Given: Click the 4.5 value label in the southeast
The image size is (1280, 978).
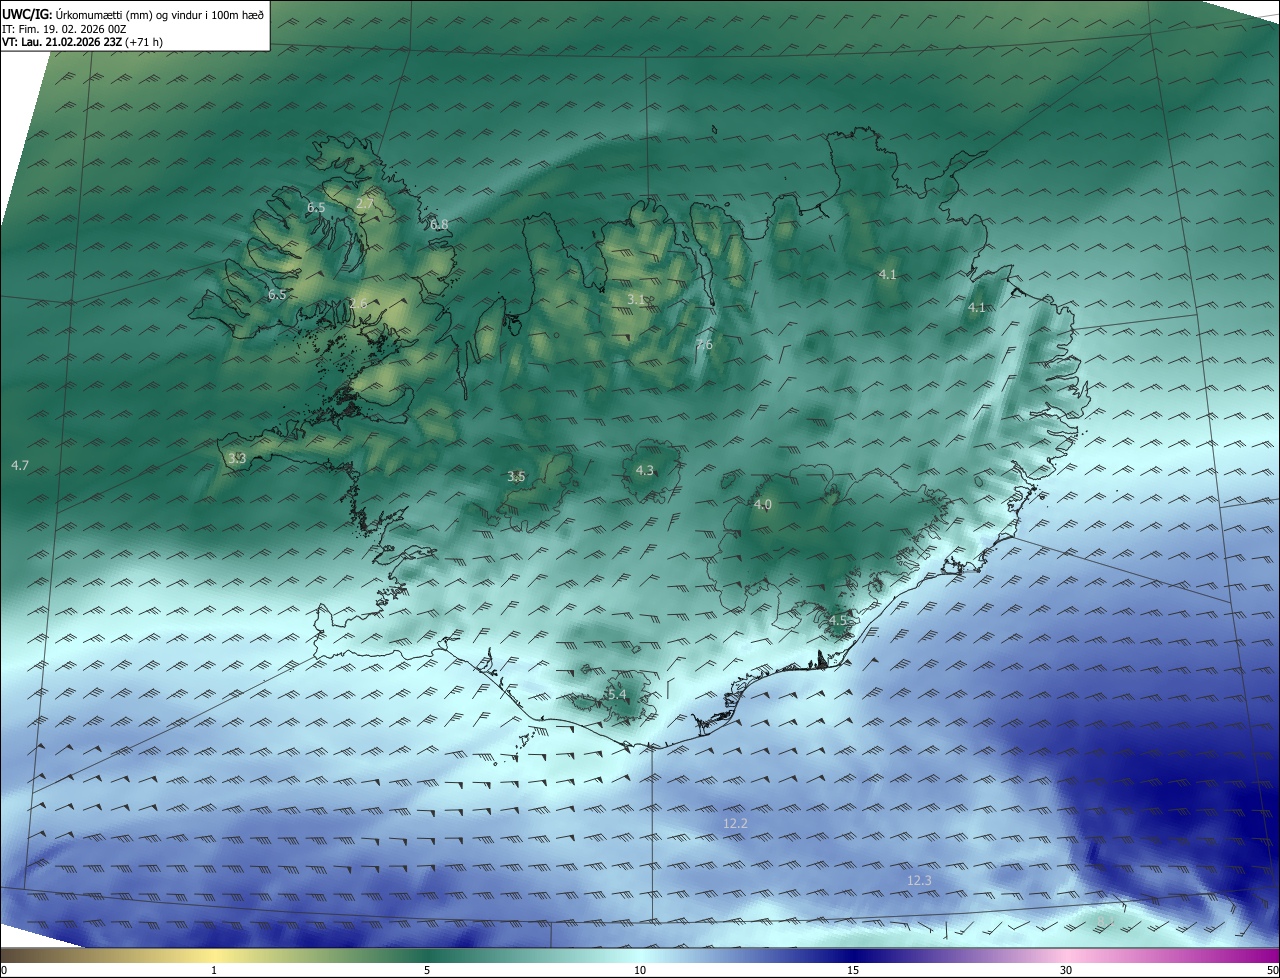Looking at the screenshot, I should tap(837, 620).
